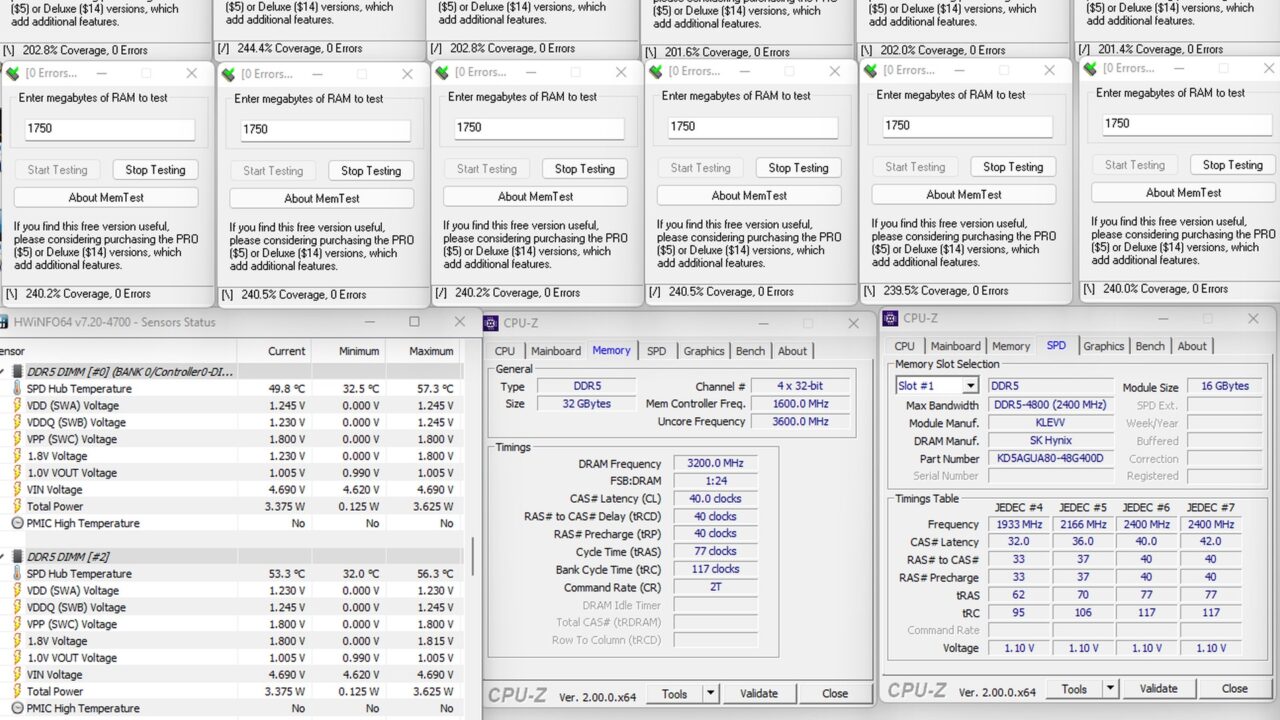Click lightning icon of DIMM [#0] Total Power
The image size is (1280, 720).
click(x=17, y=507)
